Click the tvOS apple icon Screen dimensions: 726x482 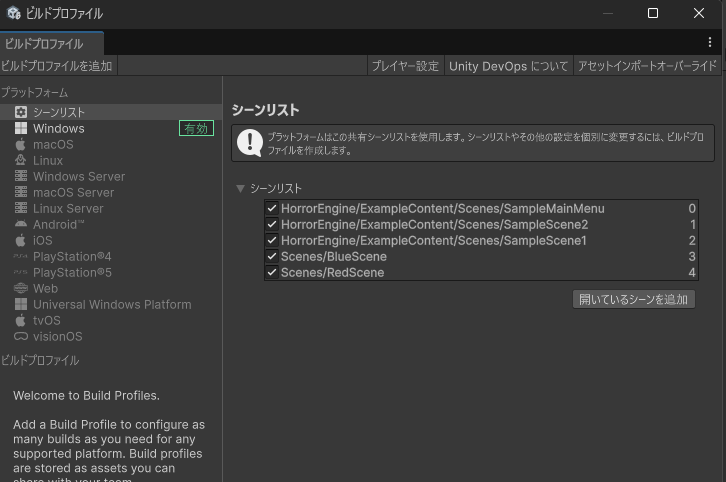click(21, 320)
